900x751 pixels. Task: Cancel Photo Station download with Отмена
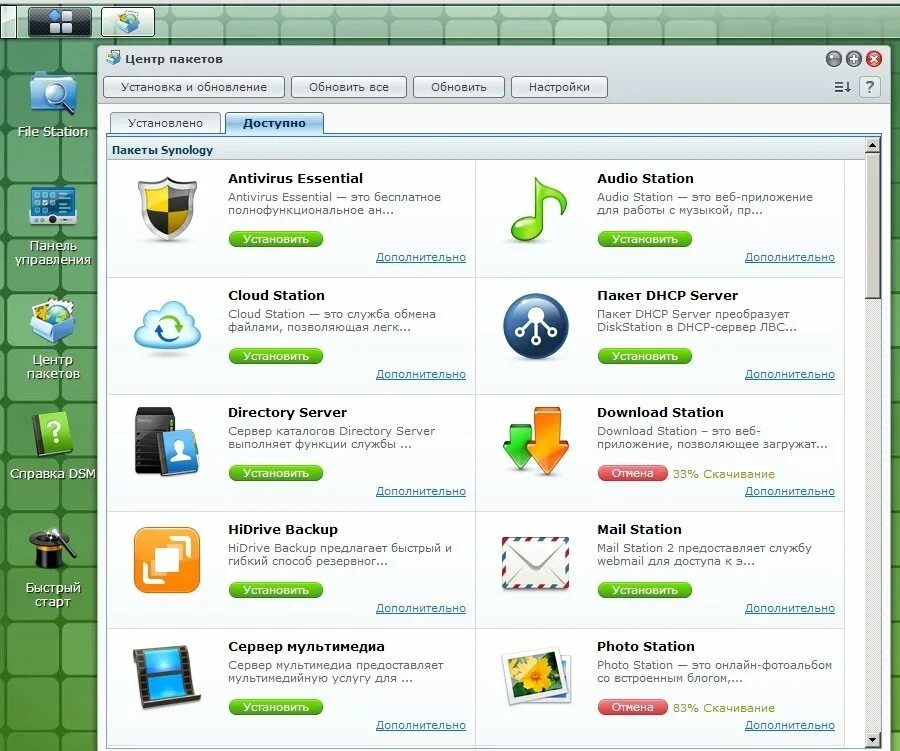click(633, 707)
